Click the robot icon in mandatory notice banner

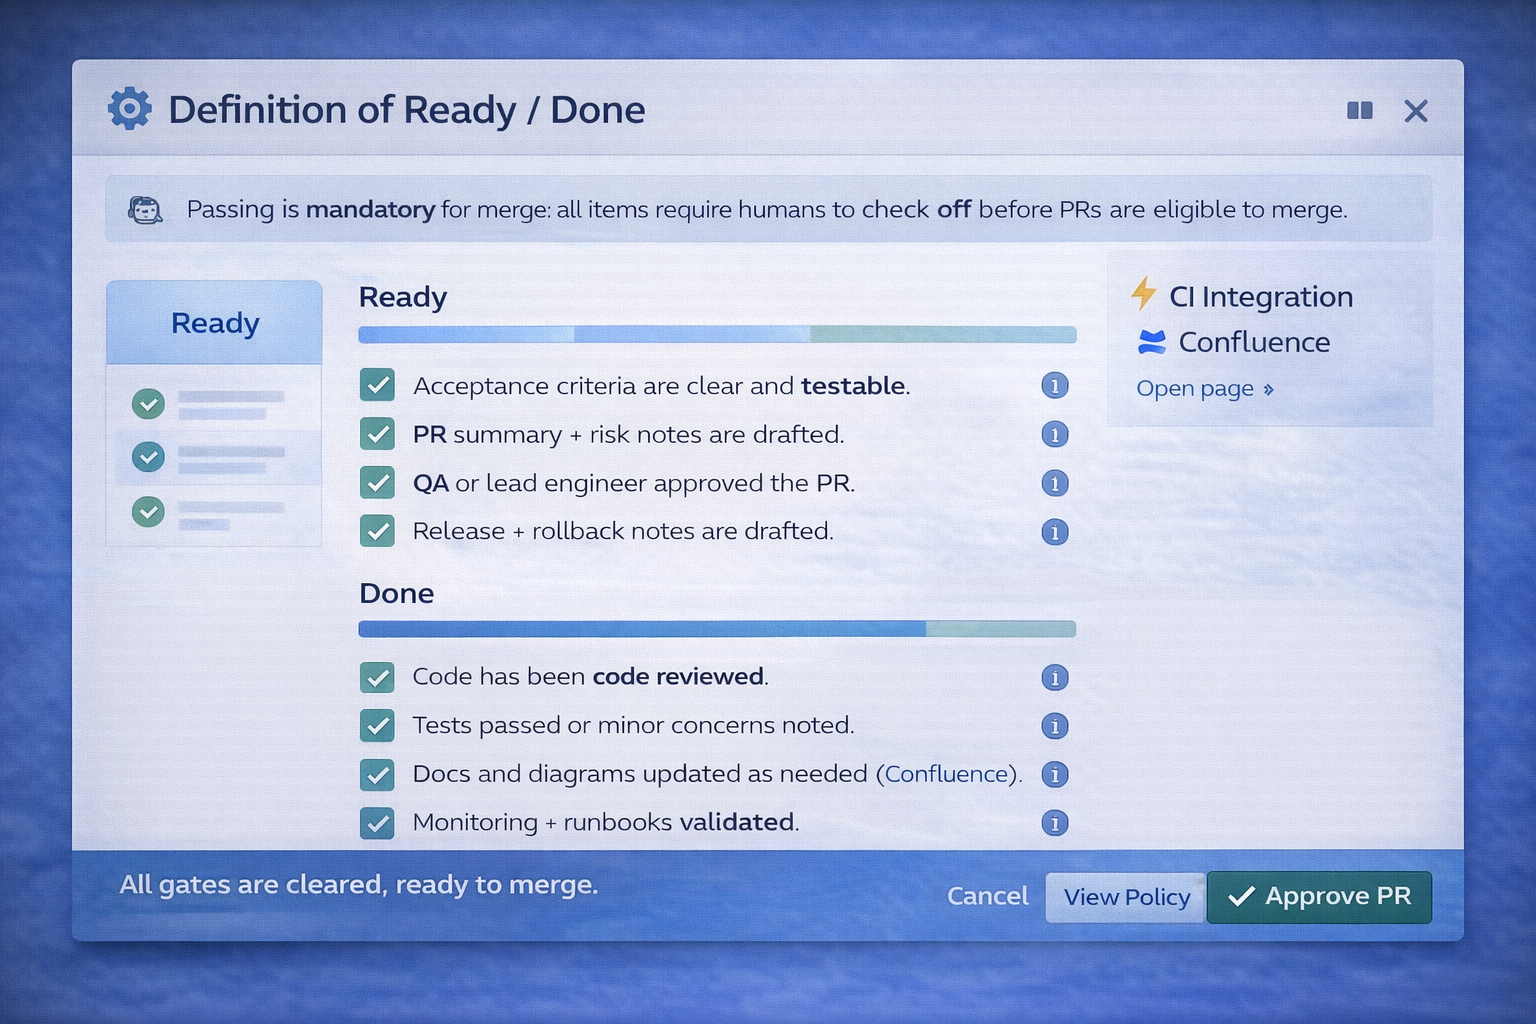146,210
